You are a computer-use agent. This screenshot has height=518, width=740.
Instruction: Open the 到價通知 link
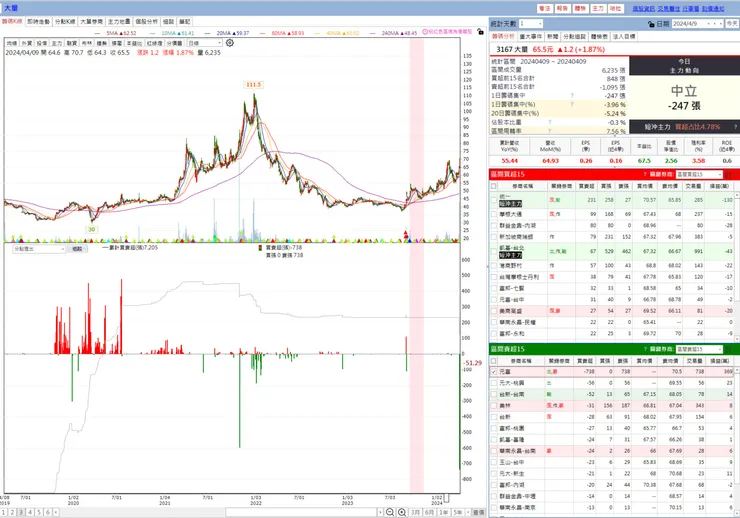click(x=713, y=8)
